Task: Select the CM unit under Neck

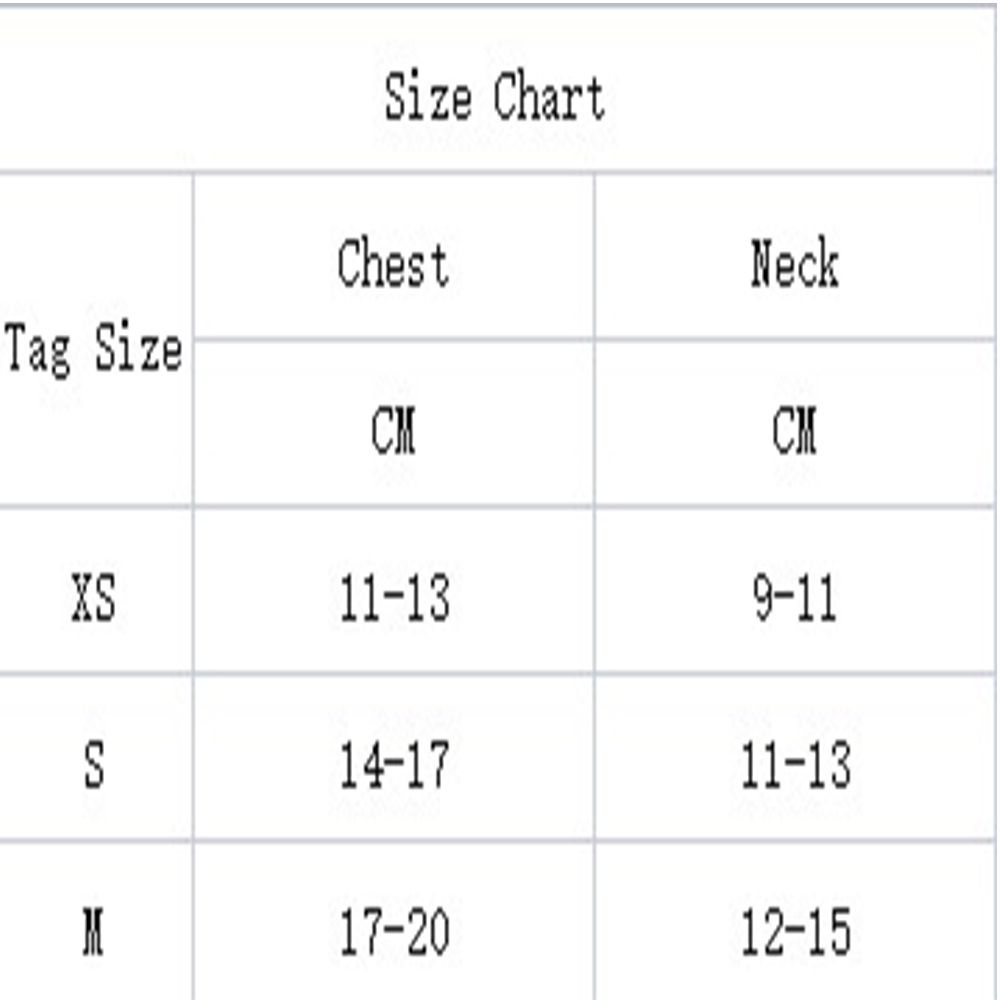Action: point(795,431)
